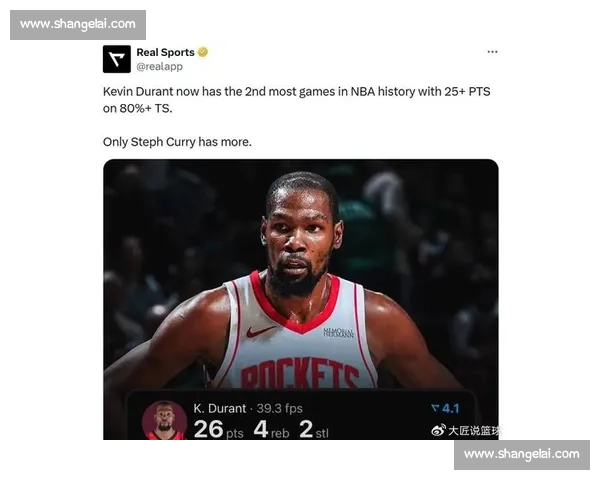
Task: Click the gold verified badge beside Real Sports
Action: click(x=203, y=52)
